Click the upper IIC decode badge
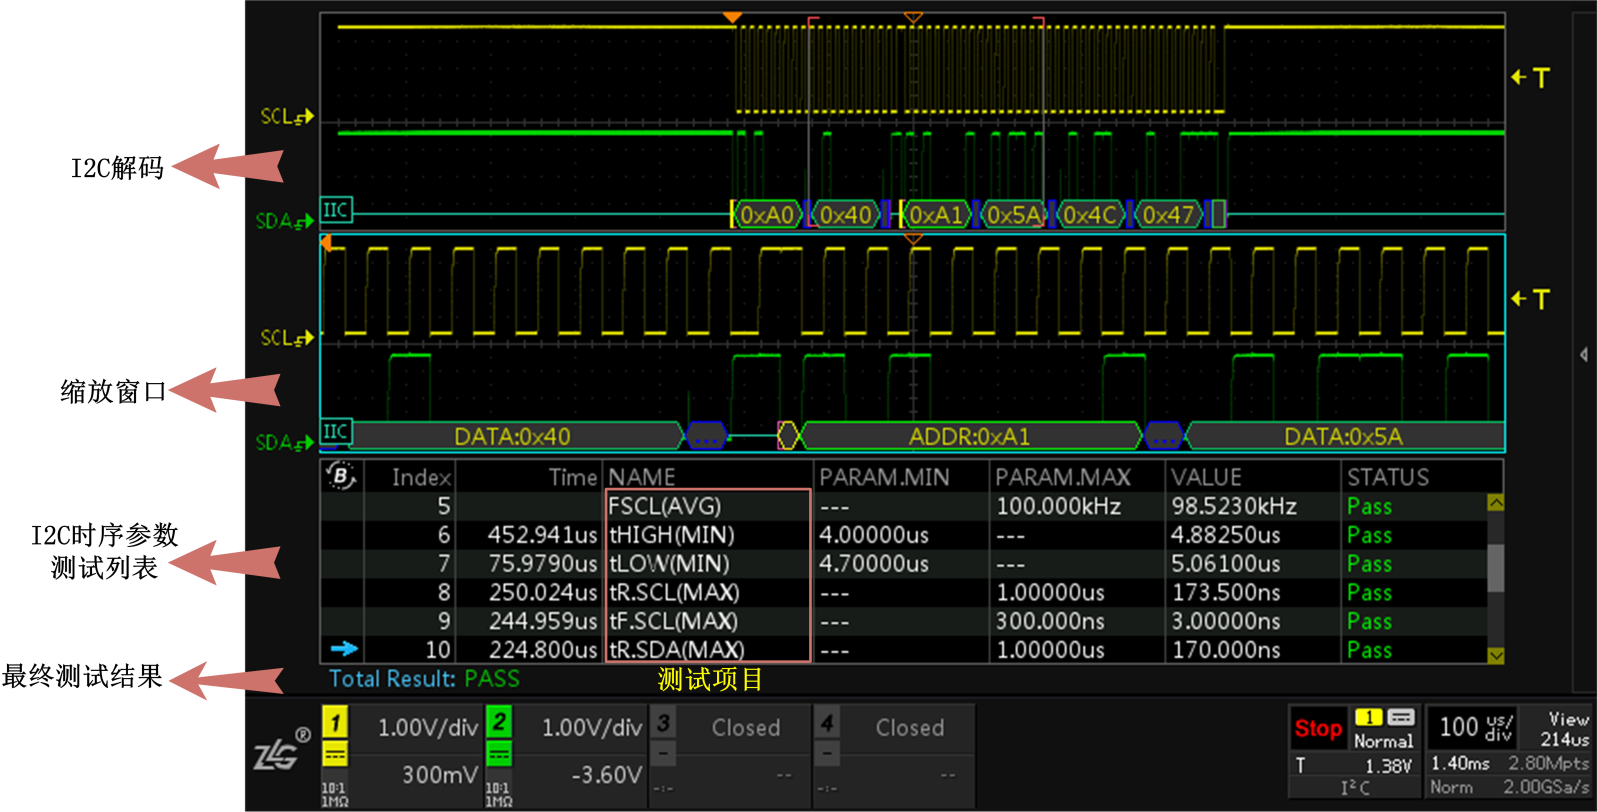The image size is (1598, 812). click(x=336, y=210)
